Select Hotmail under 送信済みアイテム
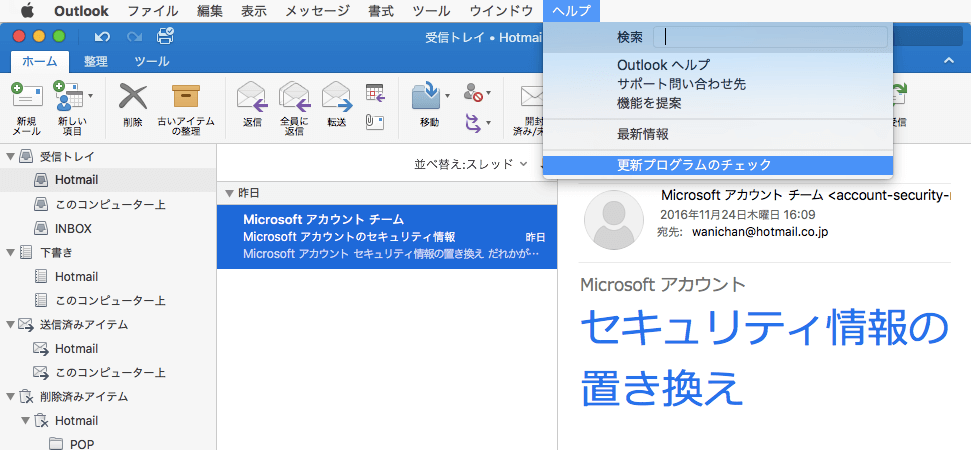This screenshot has height=450, width=971. click(108, 349)
